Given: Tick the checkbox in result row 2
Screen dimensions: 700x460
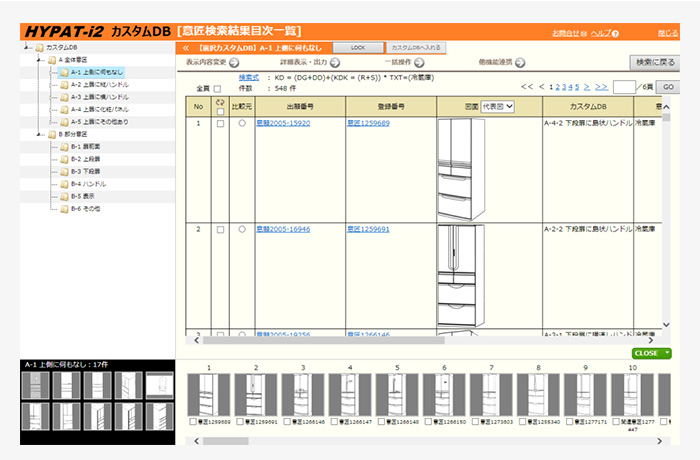Looking at the screenshot, I should [220, 230].
